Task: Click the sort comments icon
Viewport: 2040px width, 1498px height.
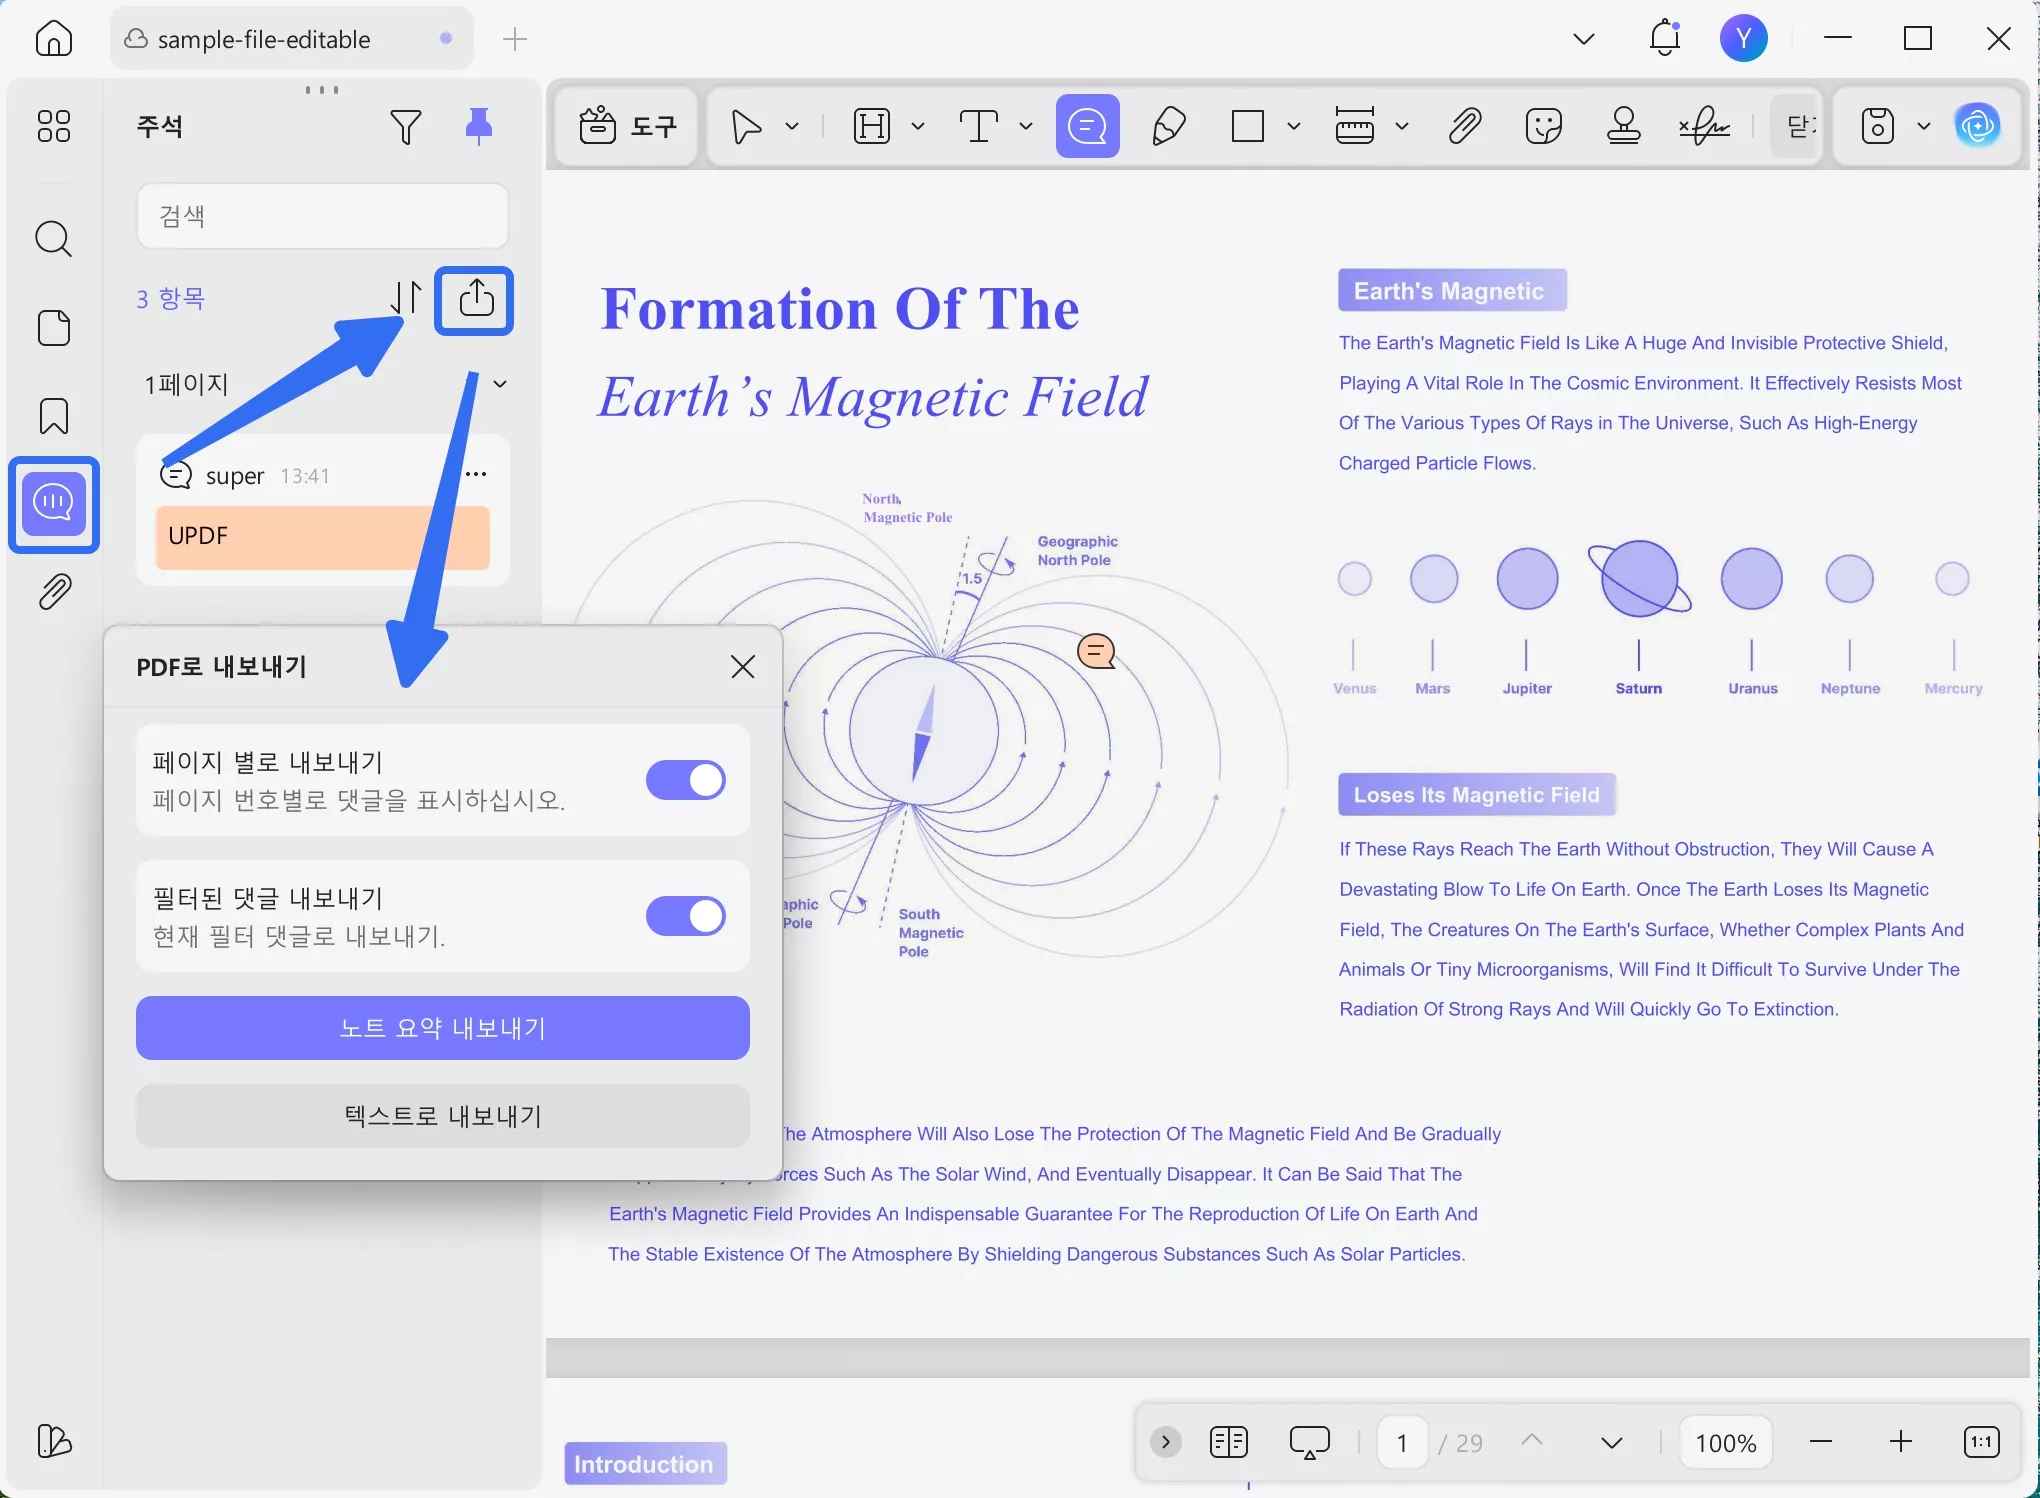Action: pyautogui.click(x=405, y=298)
